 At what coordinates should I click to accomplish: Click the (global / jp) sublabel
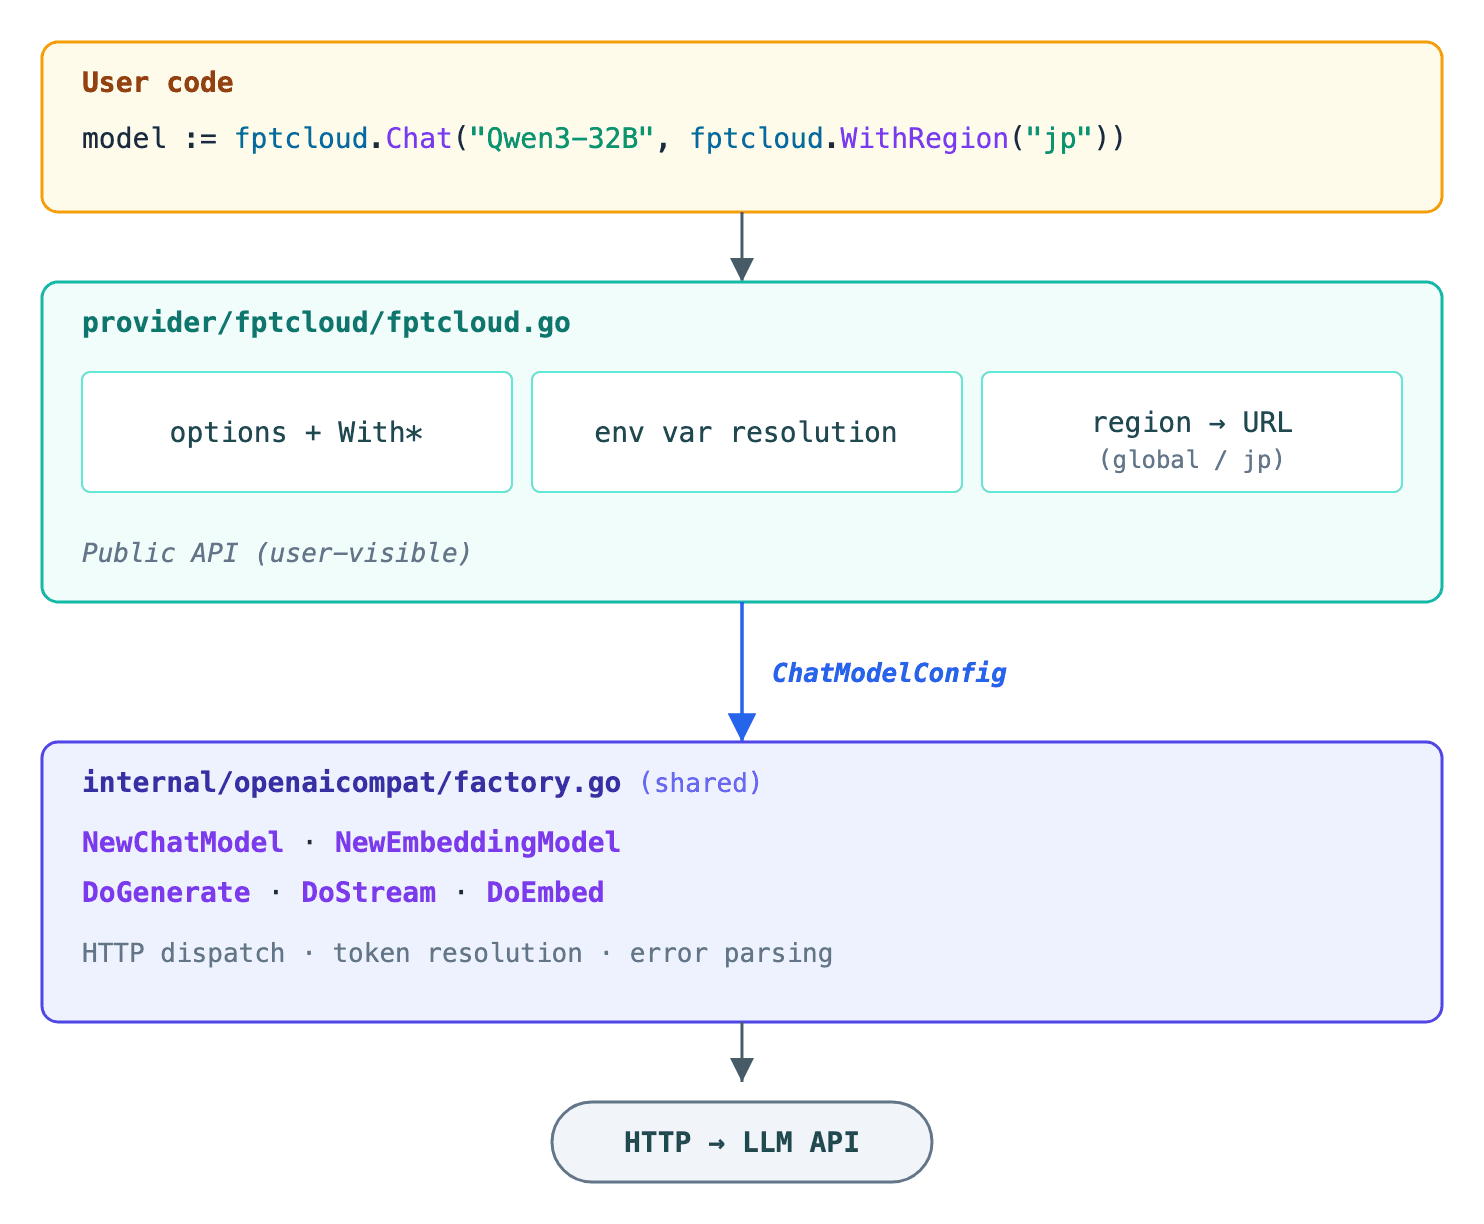1191,460
